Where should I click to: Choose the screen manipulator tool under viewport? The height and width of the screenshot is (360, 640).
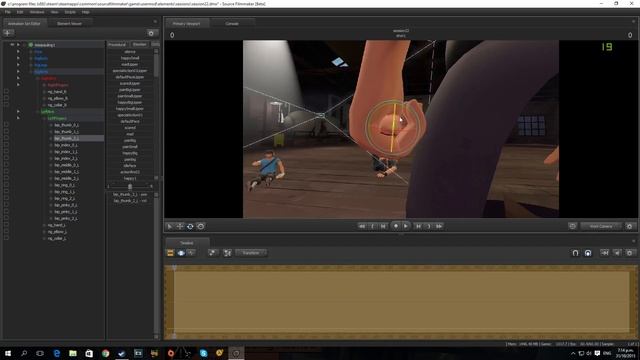pos(200,226)
